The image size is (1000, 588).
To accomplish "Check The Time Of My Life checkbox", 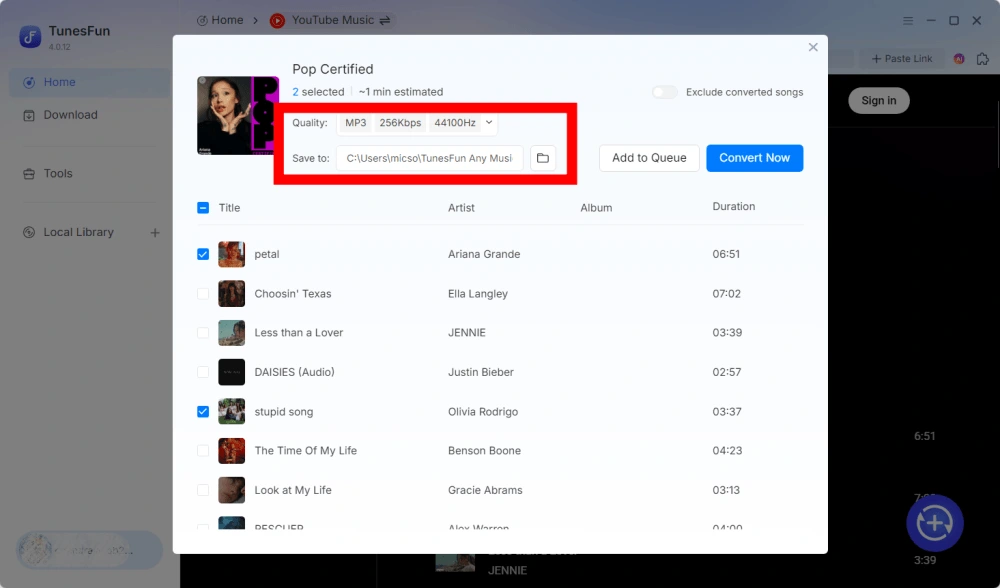I will coord(203,451).
